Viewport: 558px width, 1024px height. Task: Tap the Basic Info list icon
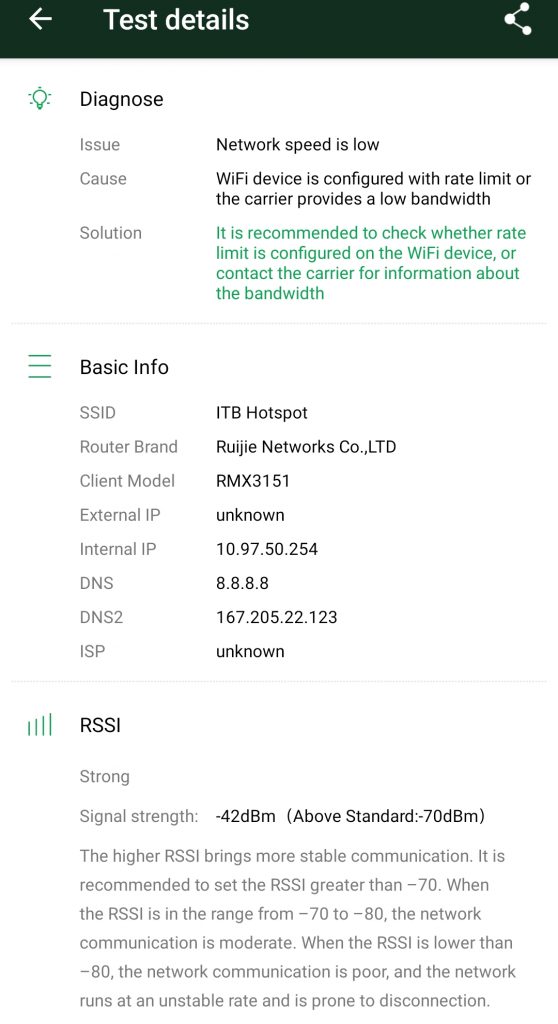[39, 366]
